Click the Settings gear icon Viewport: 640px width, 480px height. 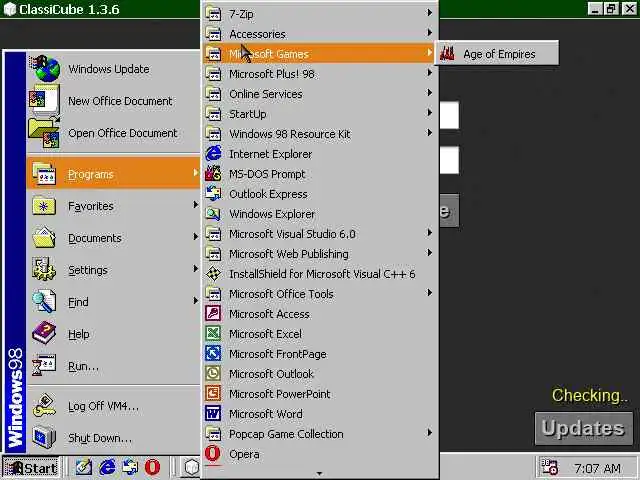tap(44, 270)
